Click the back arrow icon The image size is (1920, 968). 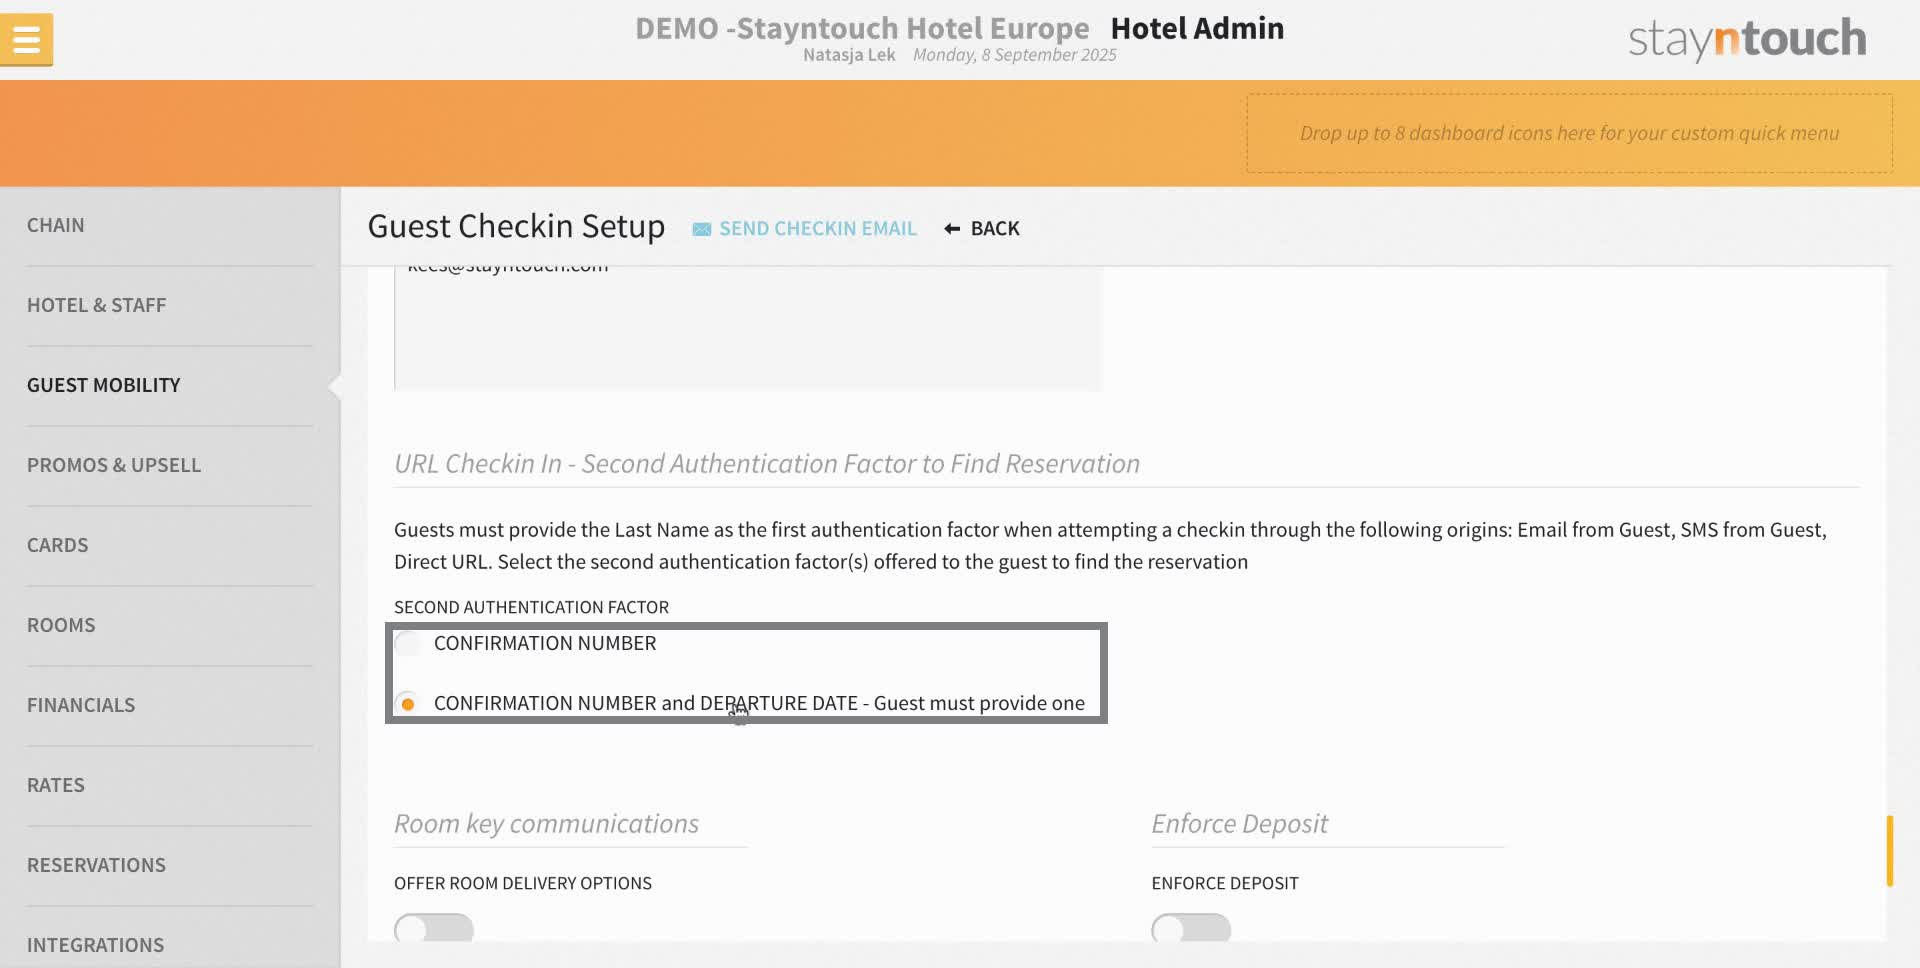pyautogui.click(x=950, y=228)
